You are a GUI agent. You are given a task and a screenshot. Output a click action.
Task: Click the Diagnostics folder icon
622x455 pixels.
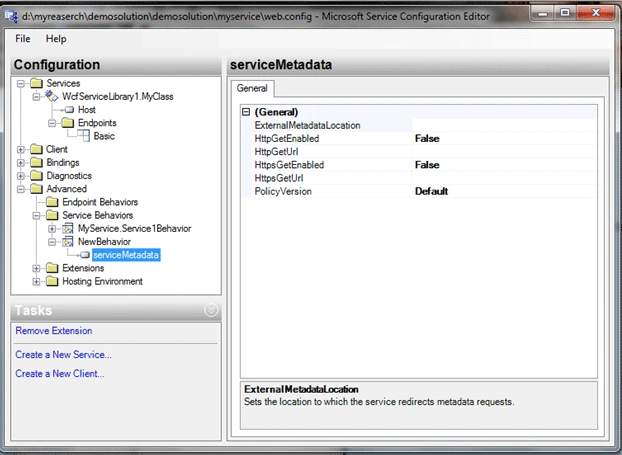click(x=36, y=175)
